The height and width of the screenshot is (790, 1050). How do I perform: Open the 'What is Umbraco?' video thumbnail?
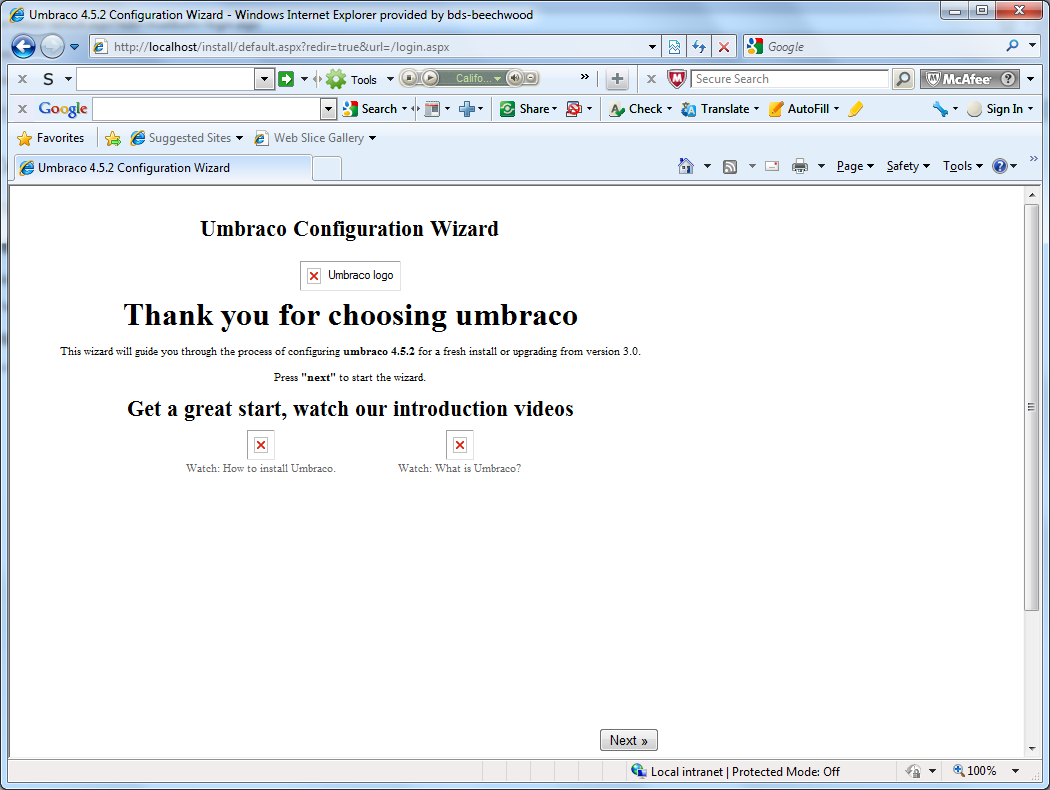point(460,445)
